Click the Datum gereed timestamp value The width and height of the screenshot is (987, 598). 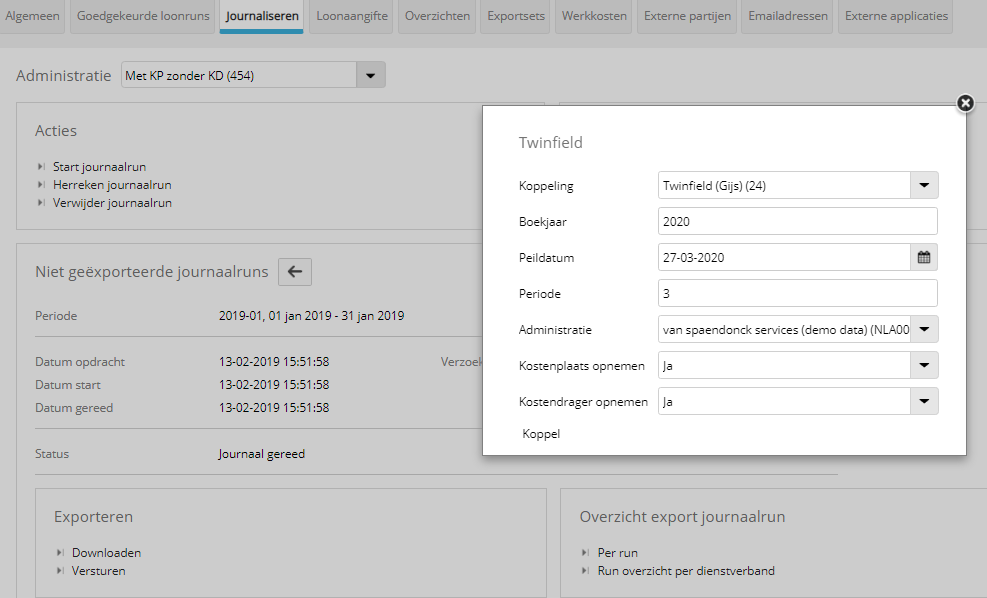[274, 408]
